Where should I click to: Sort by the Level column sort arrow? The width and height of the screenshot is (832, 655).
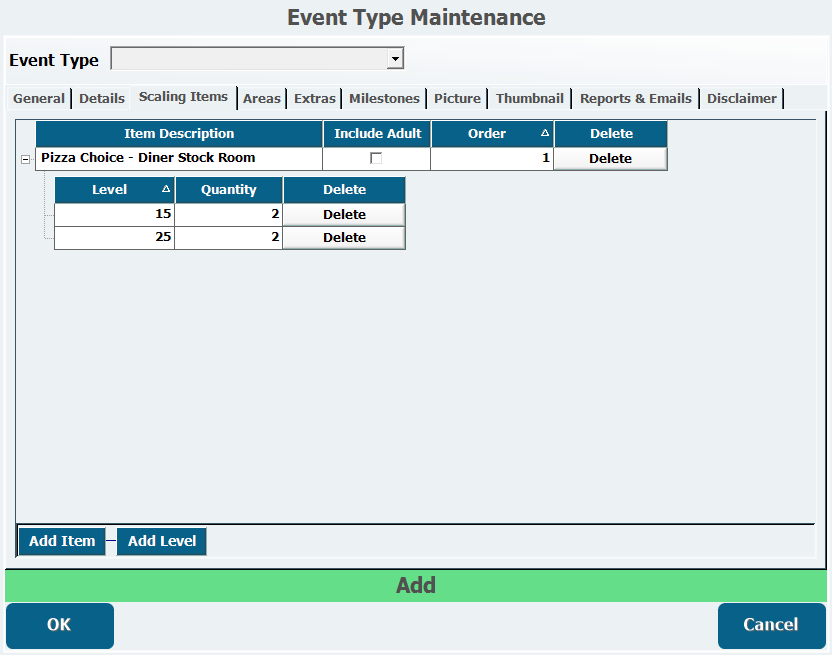click(165, 189)
